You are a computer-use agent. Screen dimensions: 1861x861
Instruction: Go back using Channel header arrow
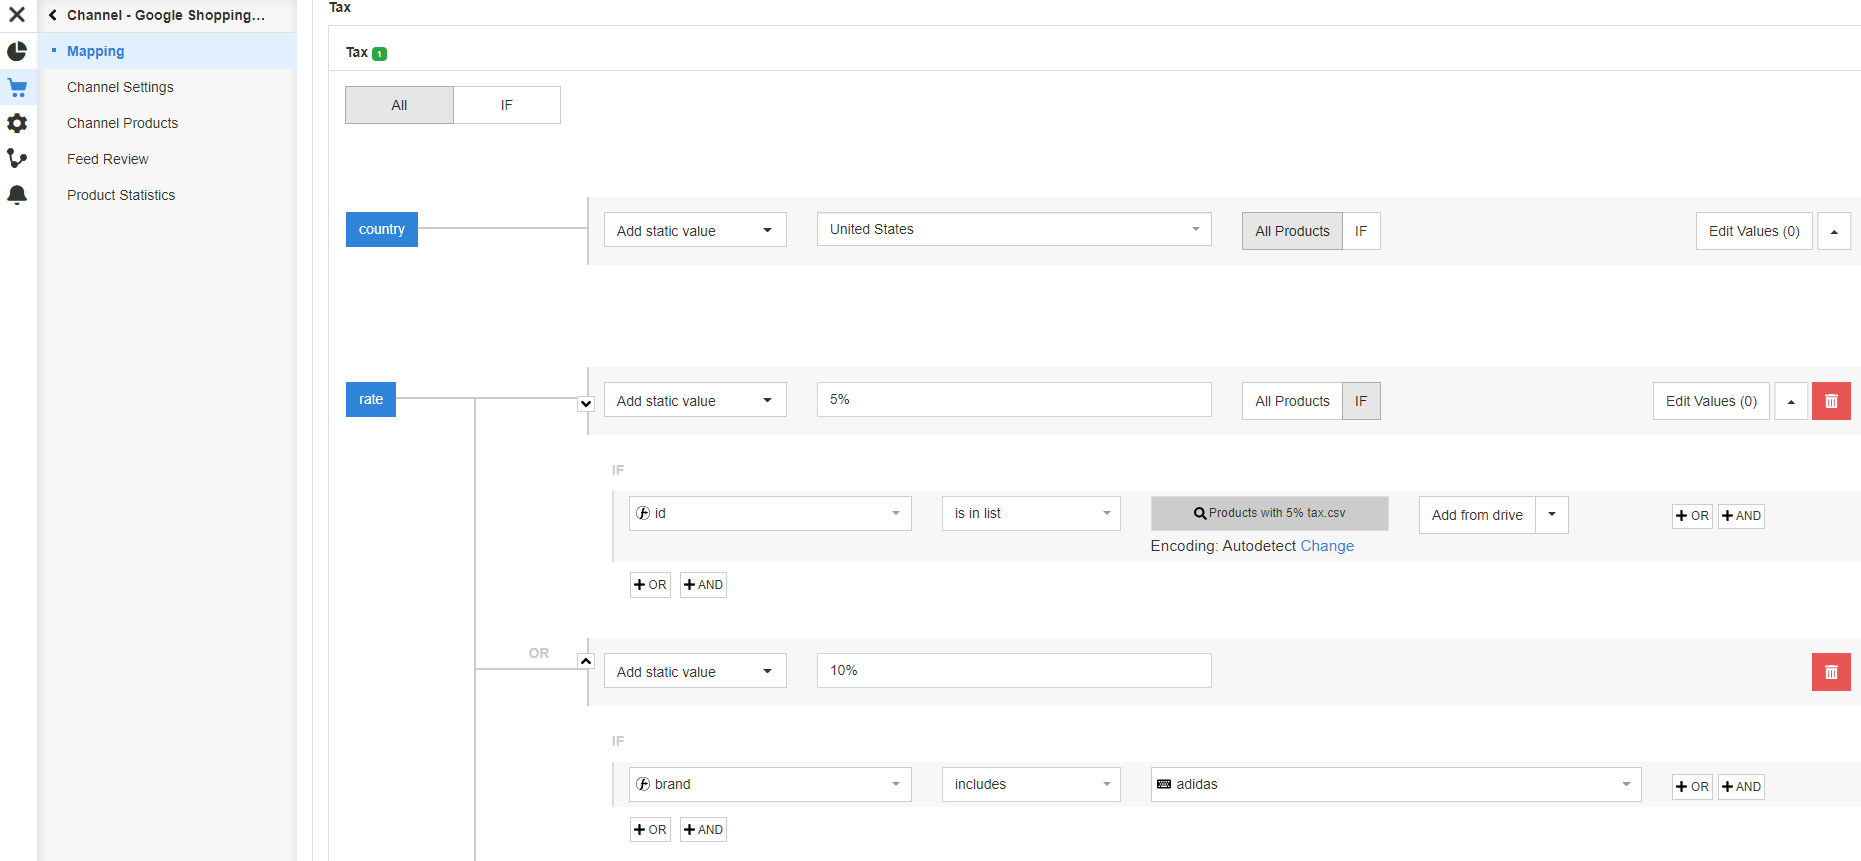(x=53, y=15)
